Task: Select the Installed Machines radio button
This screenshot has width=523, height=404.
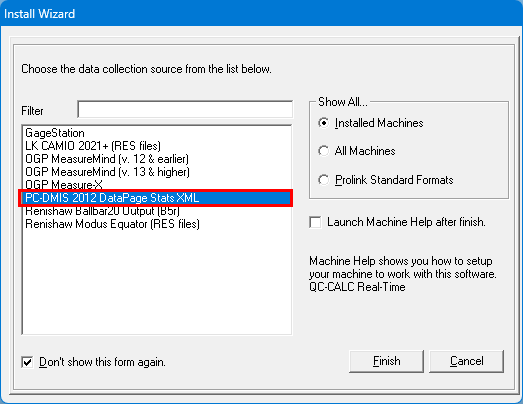Action: click(323, 123)
